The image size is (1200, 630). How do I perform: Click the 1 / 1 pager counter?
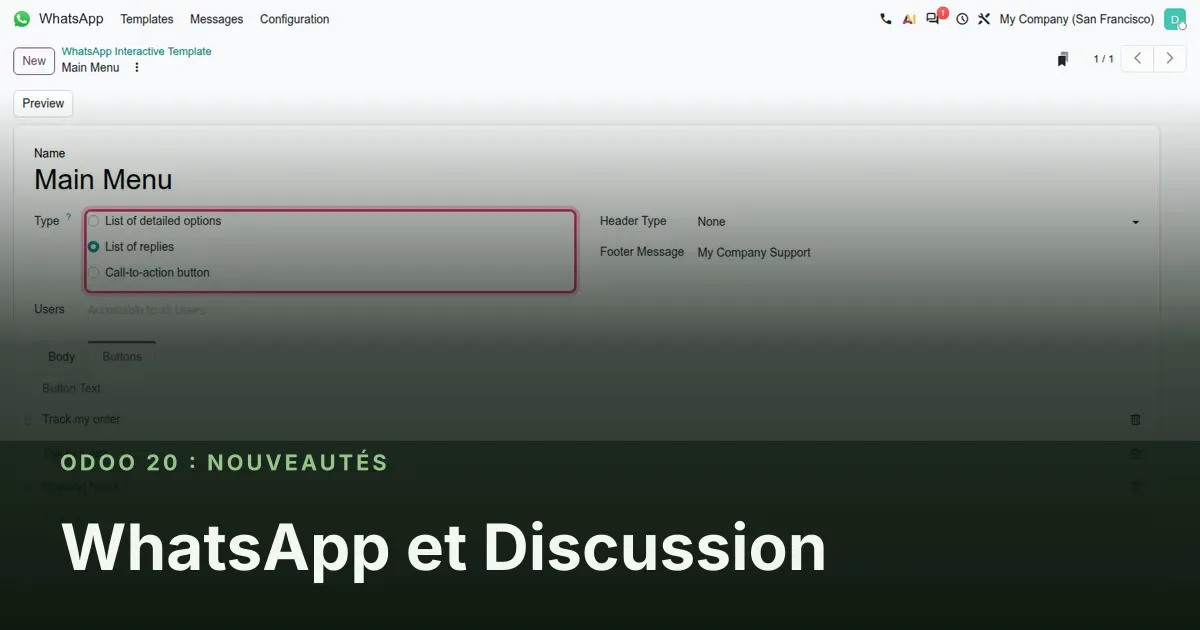tap(1103, 59)
